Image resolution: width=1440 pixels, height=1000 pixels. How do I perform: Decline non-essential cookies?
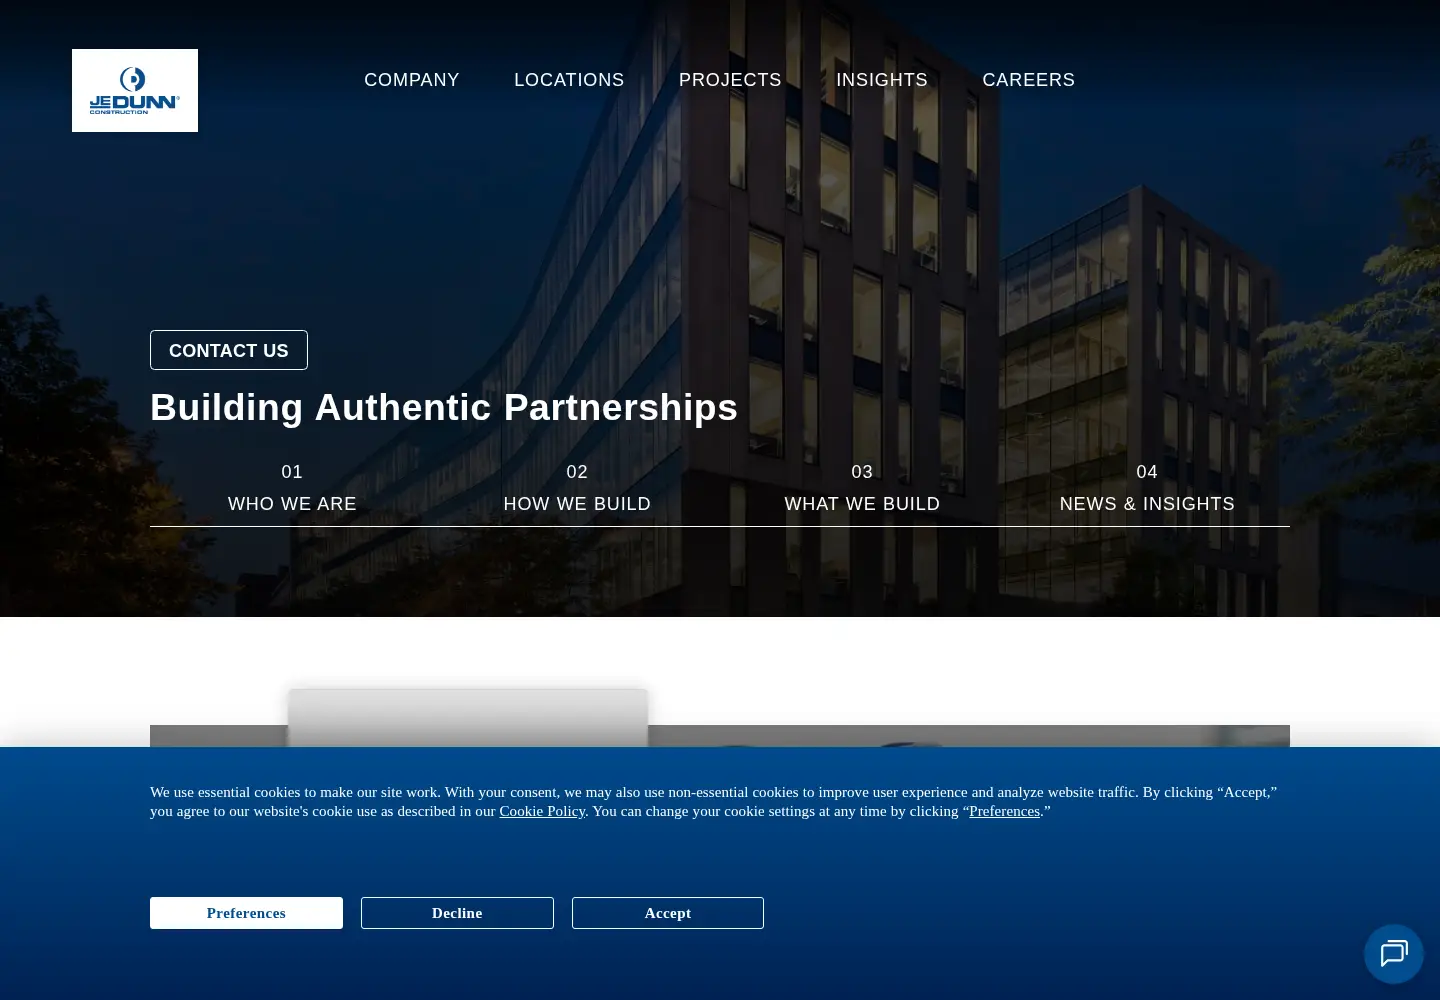pos(457,913)
